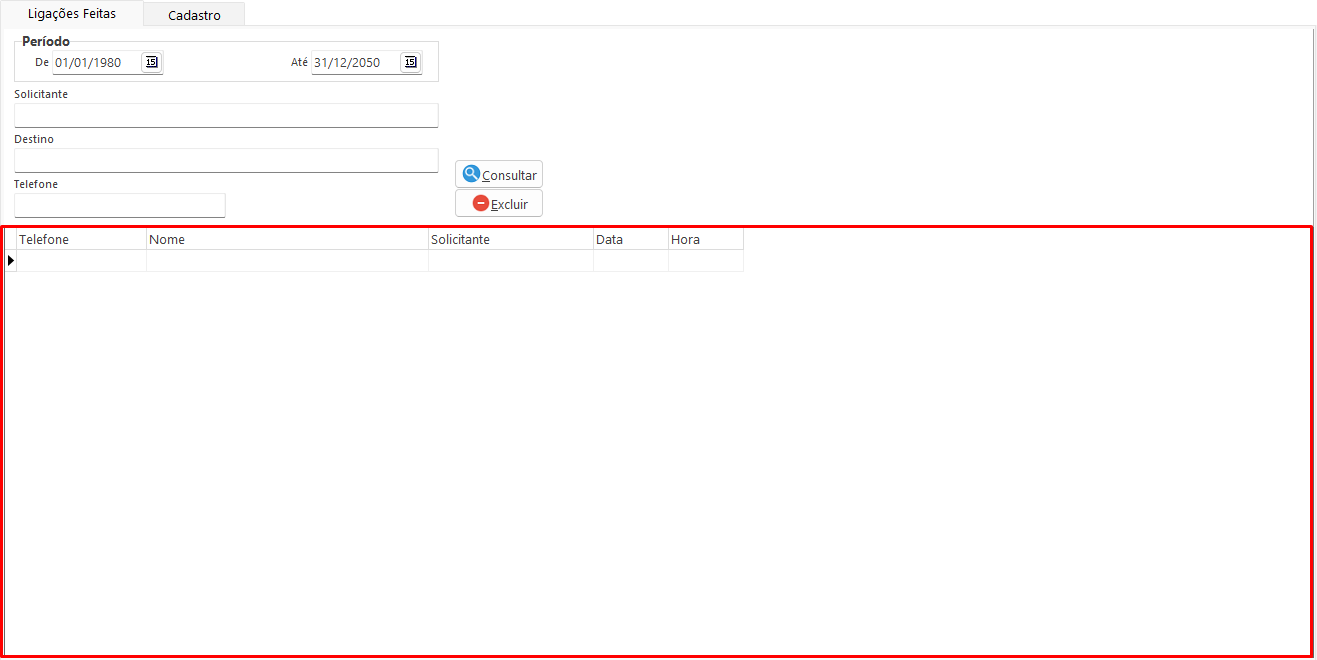Sort grid by the Data column header
The width and height of the screenshot is (1317, 660).
click(630, 240)
